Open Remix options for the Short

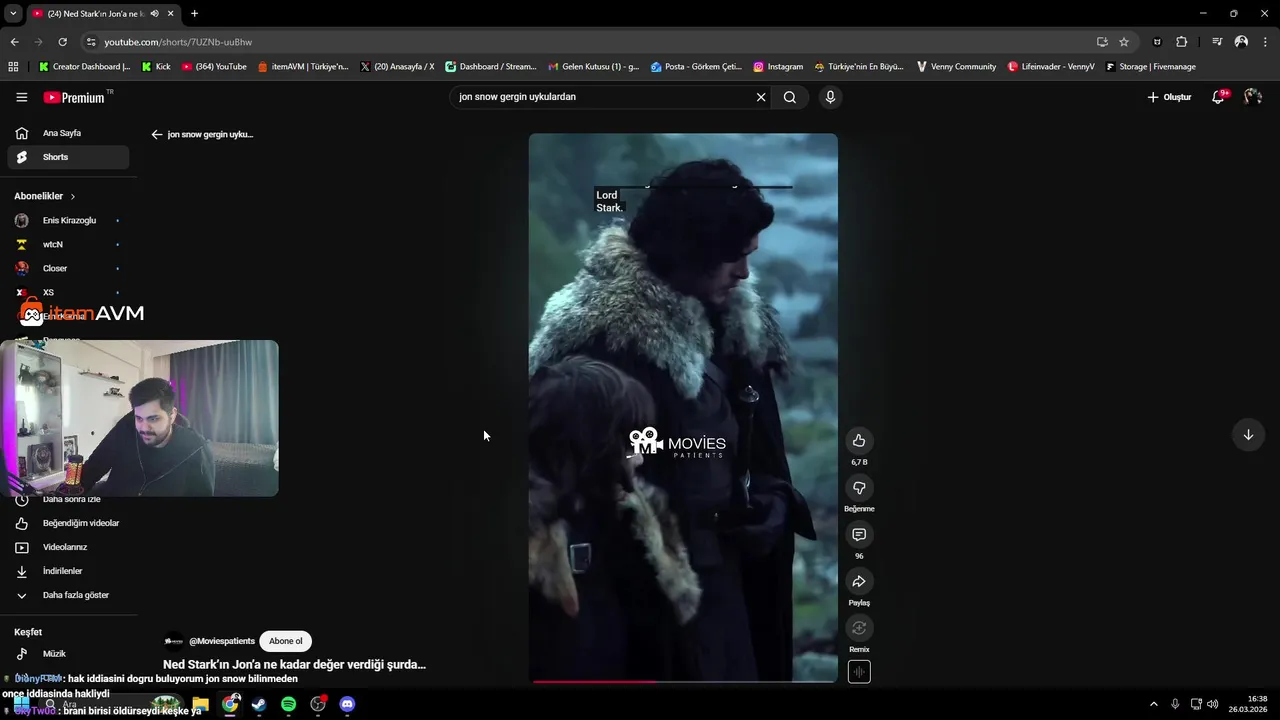pyautogui.click(x=859, y=628)
